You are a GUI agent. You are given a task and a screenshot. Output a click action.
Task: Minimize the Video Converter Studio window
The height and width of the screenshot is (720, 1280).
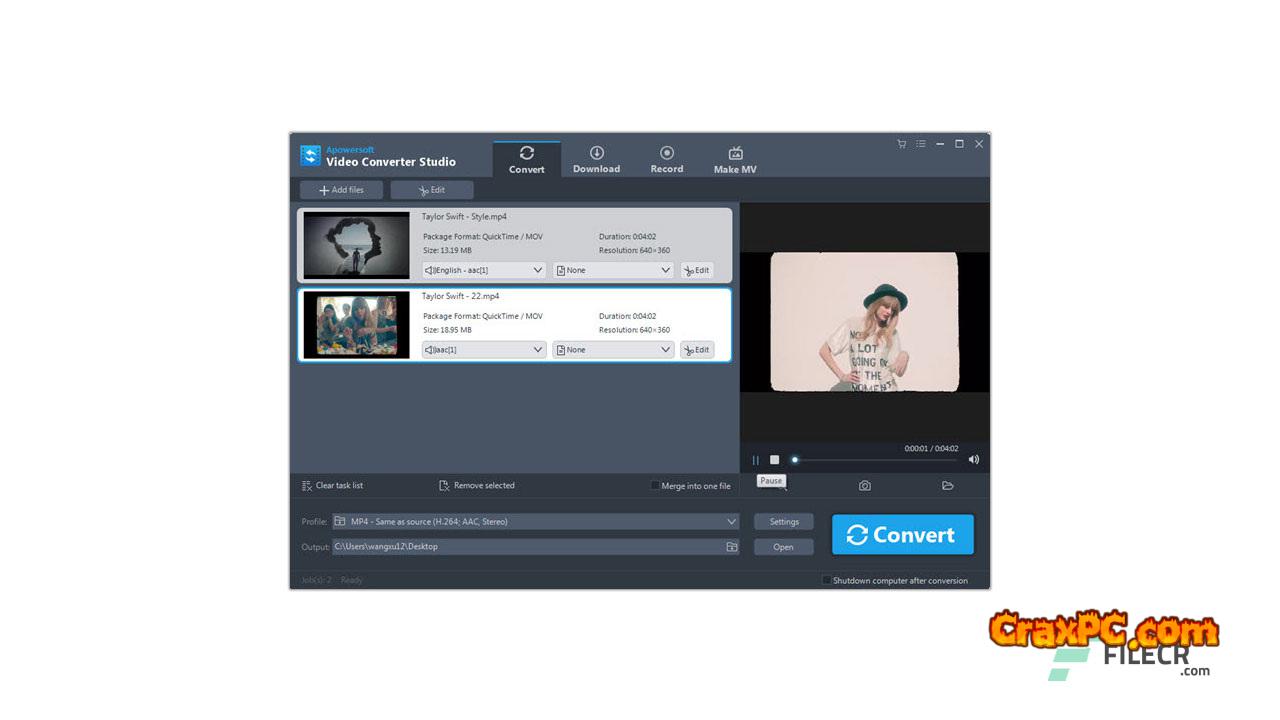coord(940,144)
